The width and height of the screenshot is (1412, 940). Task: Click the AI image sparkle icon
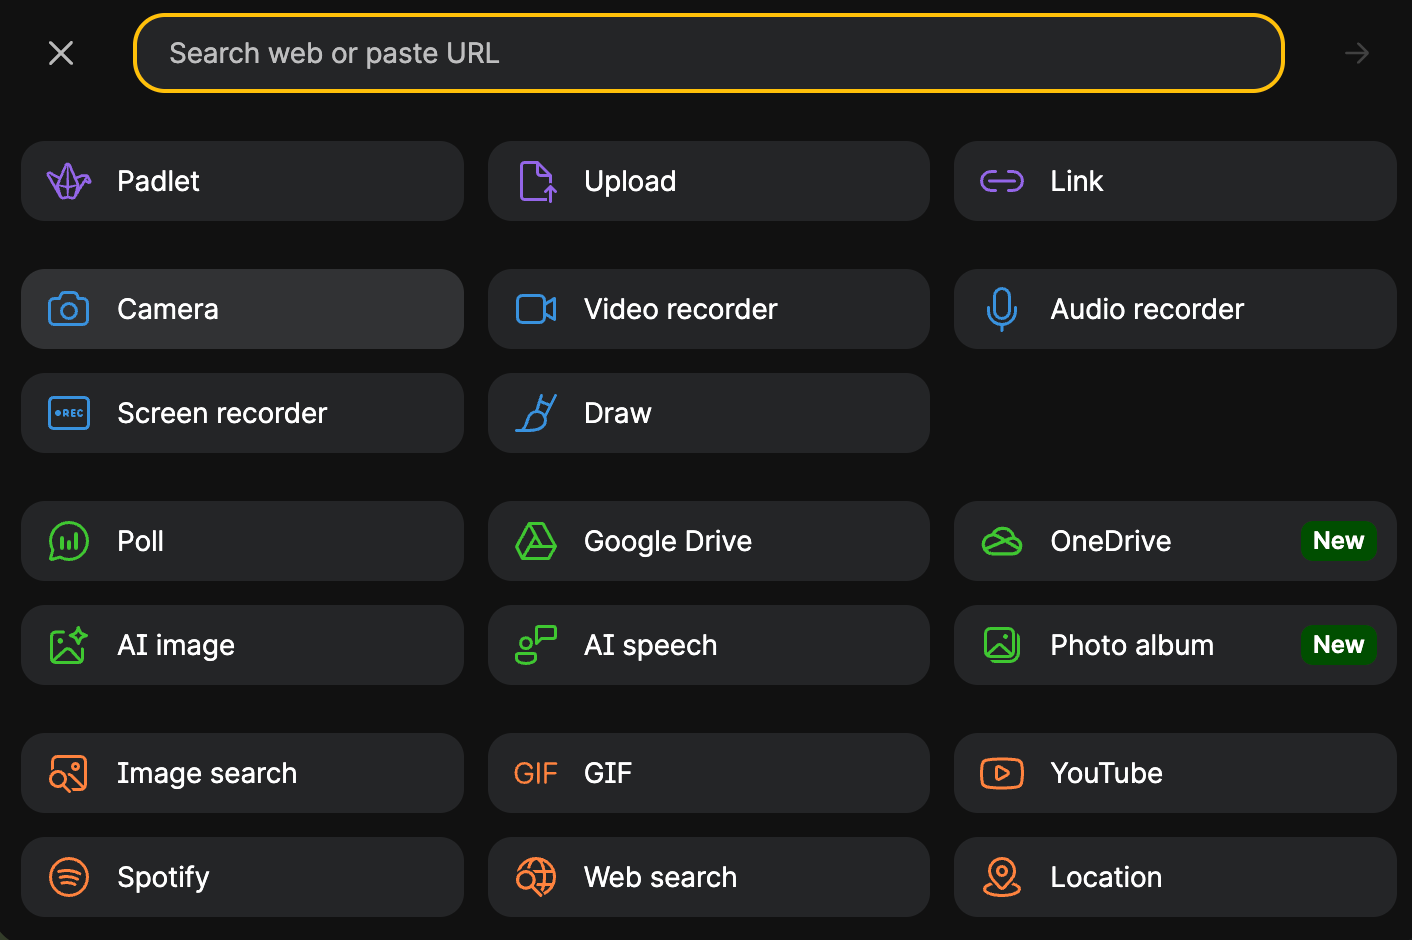(x=68, y=645)
